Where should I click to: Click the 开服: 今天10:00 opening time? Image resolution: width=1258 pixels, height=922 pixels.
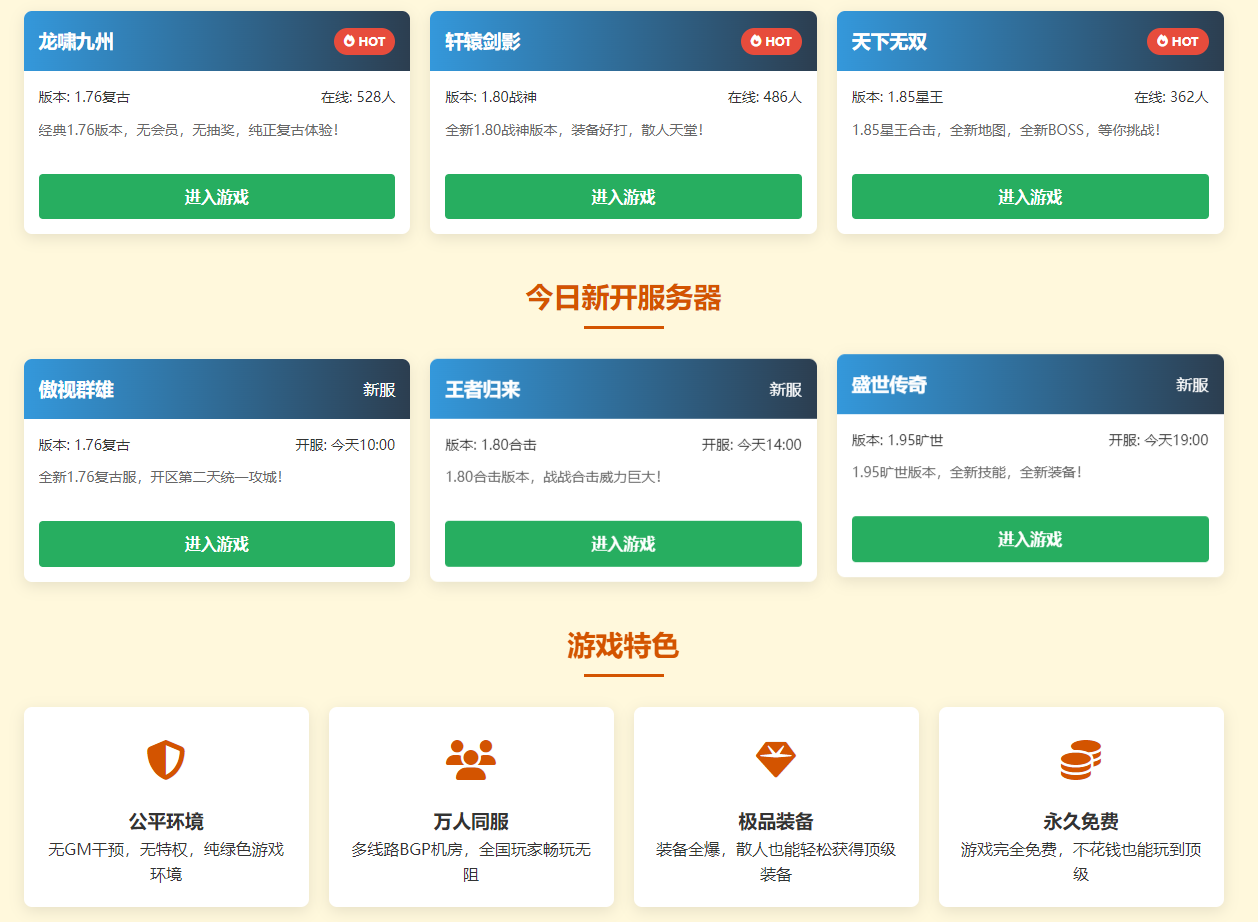[345, 445]
